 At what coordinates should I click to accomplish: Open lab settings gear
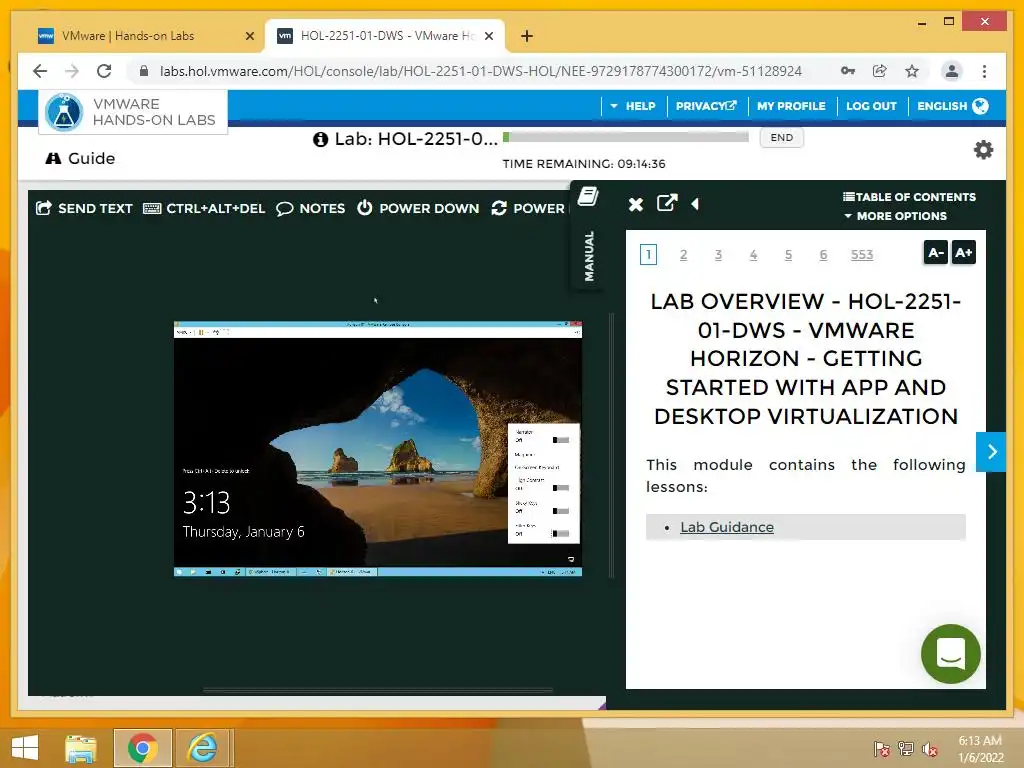click(983, 150)
